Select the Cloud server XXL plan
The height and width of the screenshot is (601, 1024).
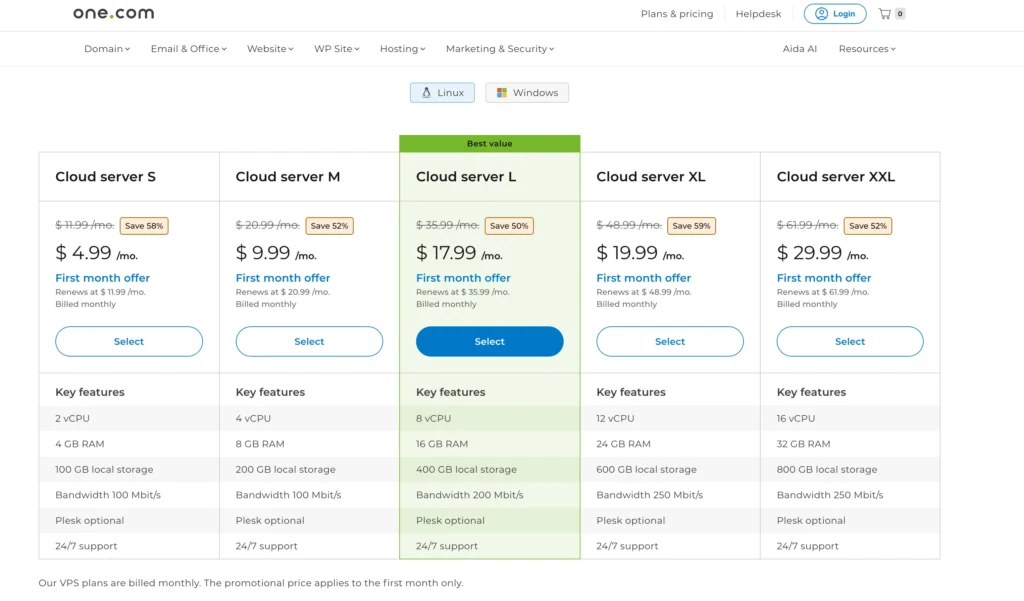coord(849,341)
